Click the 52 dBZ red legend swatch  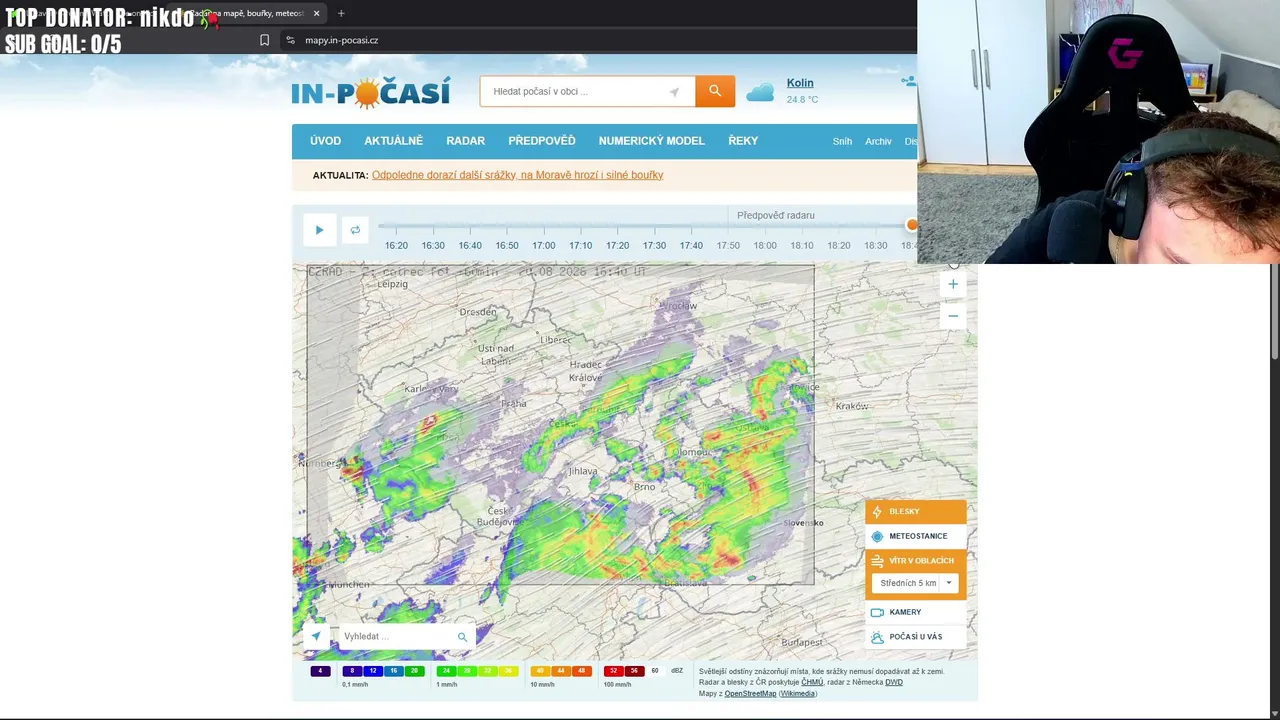pos(613,671)
